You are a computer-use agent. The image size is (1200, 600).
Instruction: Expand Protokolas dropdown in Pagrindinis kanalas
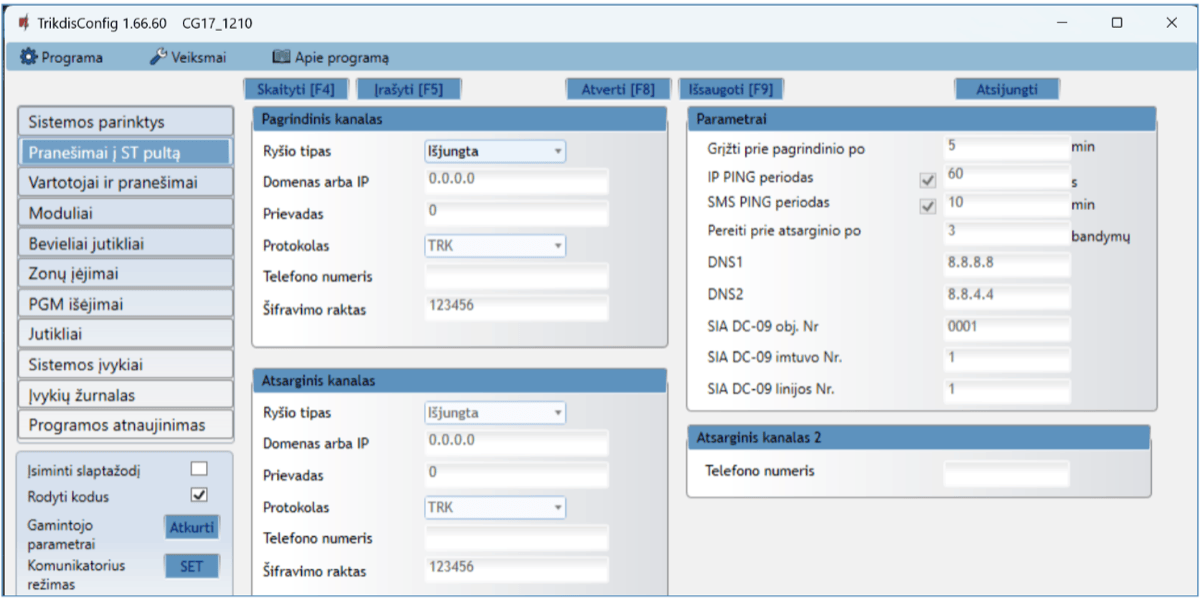tap(495, 245)
